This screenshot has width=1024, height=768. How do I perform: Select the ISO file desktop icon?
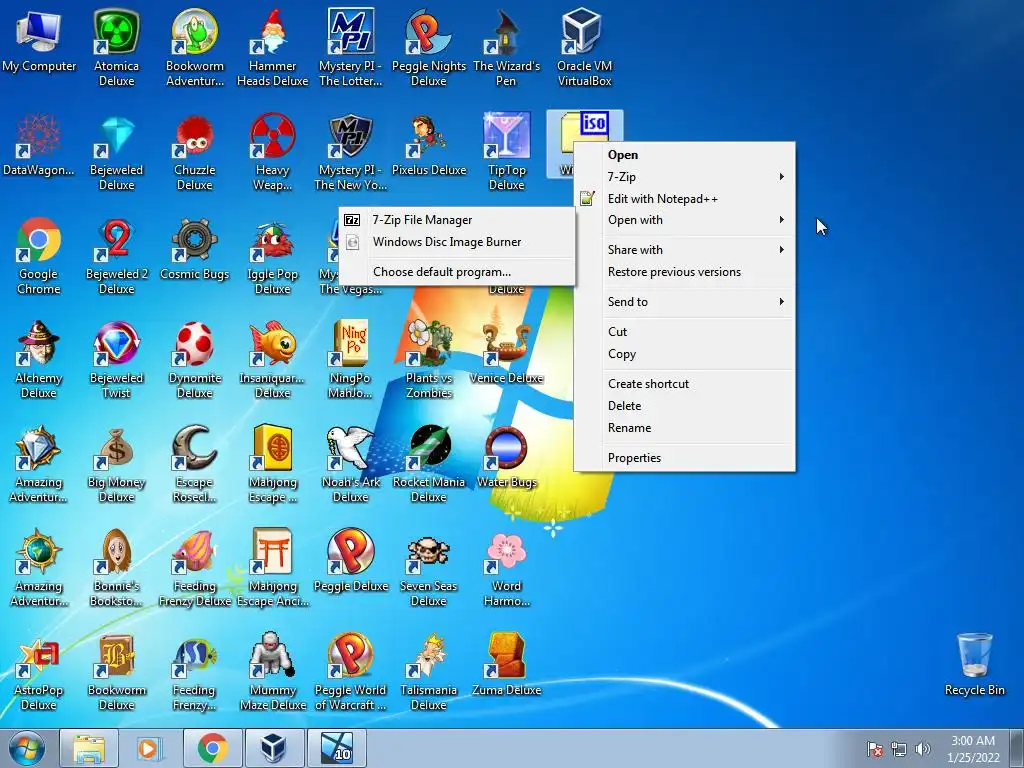pyautogui.click(x=584, y=144)
